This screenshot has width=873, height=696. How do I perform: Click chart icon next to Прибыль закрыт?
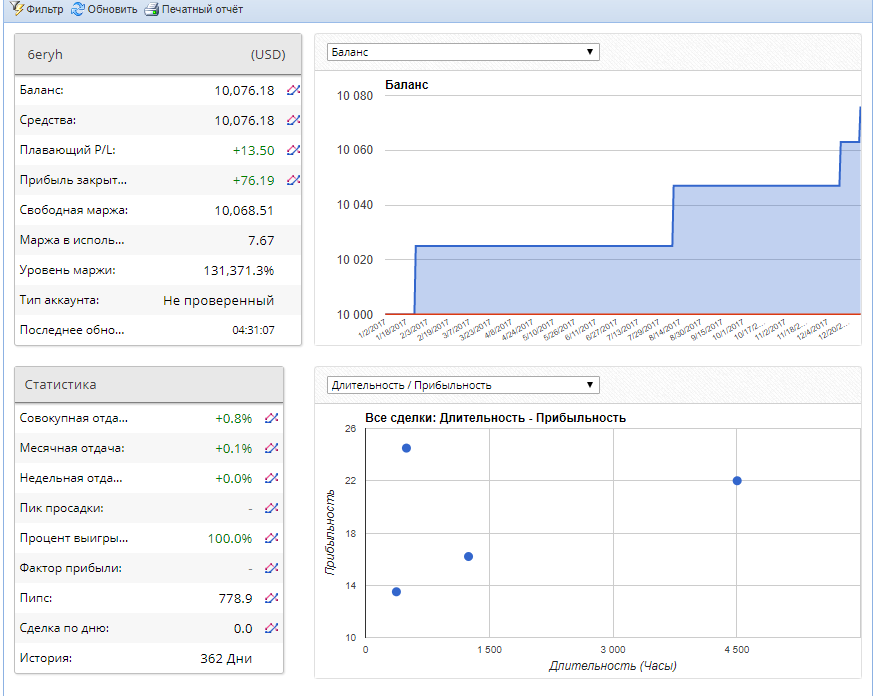tap(293, 180)
